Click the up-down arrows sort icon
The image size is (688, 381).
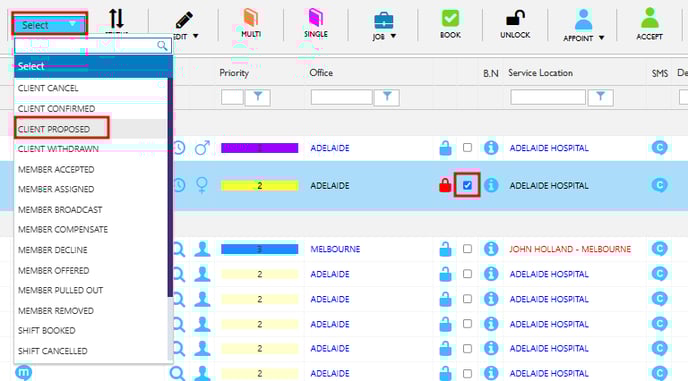coord(116,18)
